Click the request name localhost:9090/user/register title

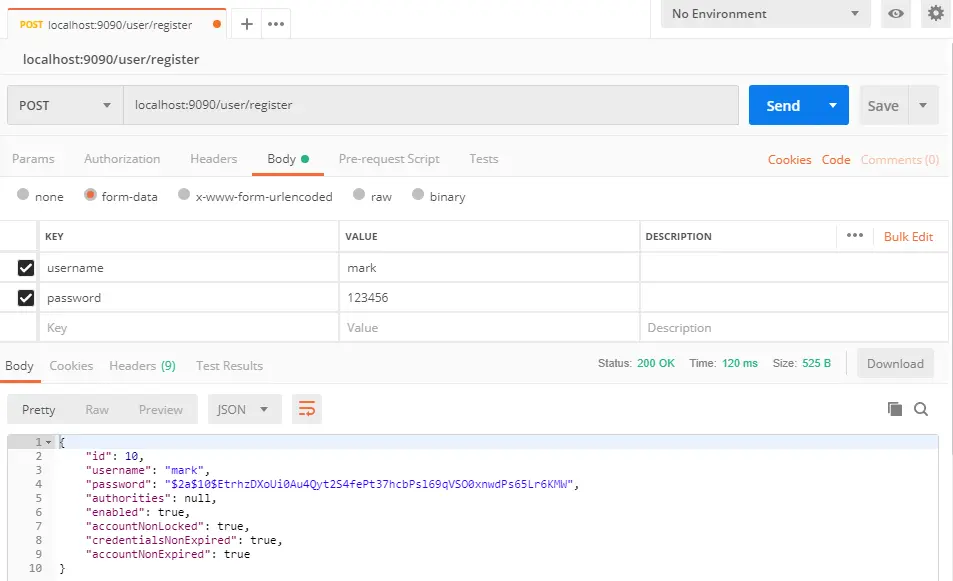pos(111,59)
